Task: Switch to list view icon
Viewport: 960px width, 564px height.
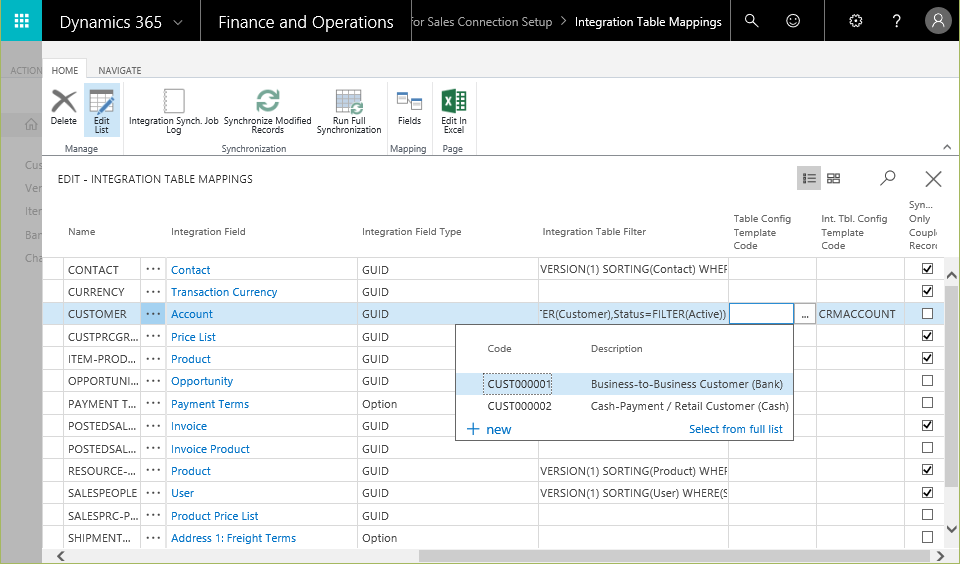Action: [x=809, y=178]
